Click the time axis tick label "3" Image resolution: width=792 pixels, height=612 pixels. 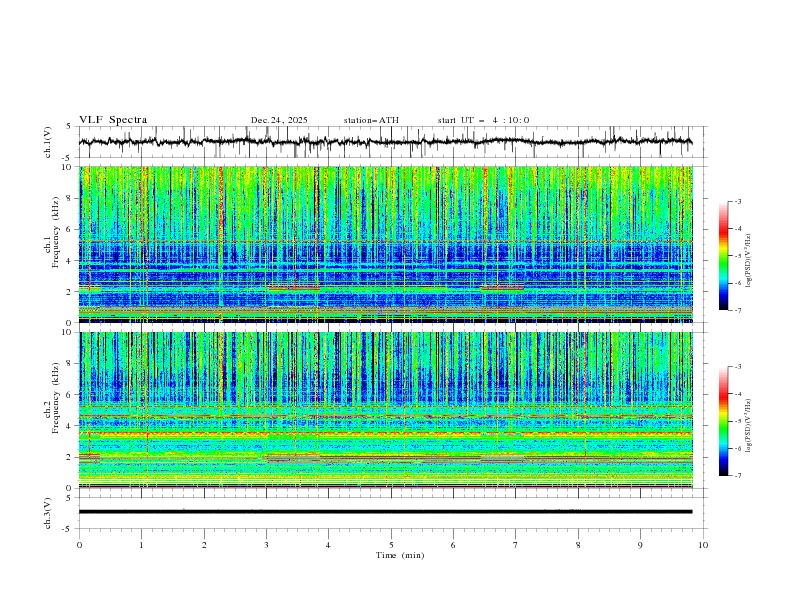tap(266, 545)
